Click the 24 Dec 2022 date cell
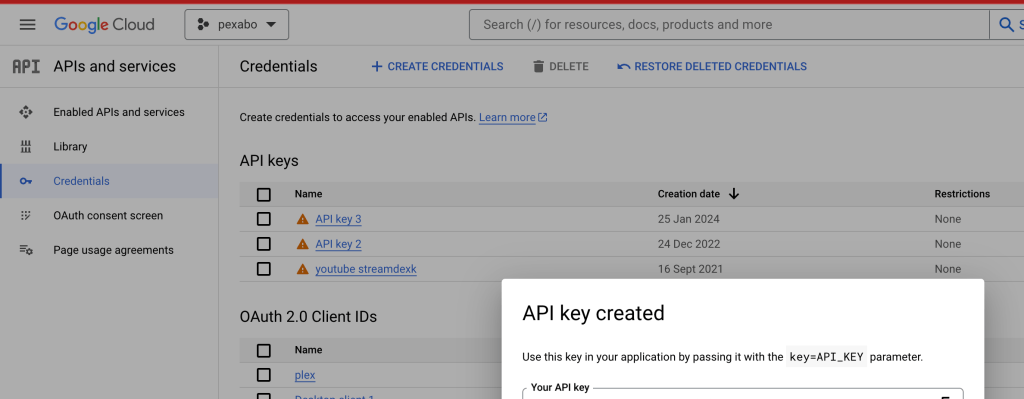Image resolution: width=1024 pixels, height=399 pixels. [689, 244]
